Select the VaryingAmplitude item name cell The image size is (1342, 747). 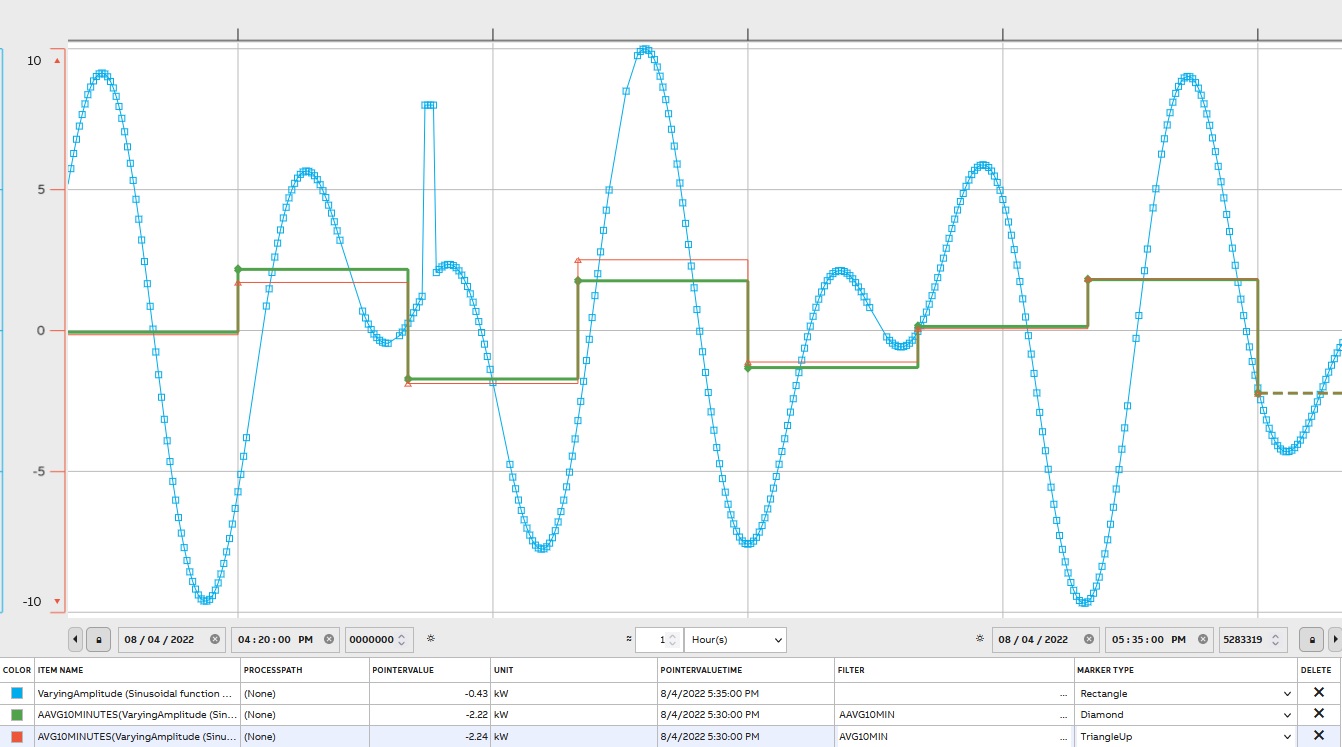coord(137,693)
